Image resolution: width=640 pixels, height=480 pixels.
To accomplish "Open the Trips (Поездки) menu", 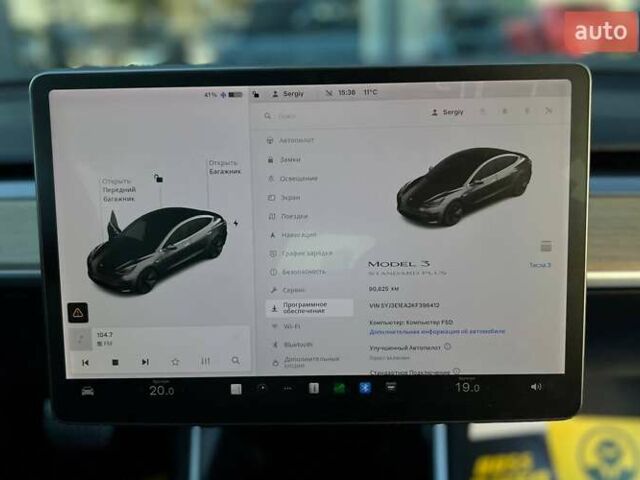I will [x=289, y=216].
